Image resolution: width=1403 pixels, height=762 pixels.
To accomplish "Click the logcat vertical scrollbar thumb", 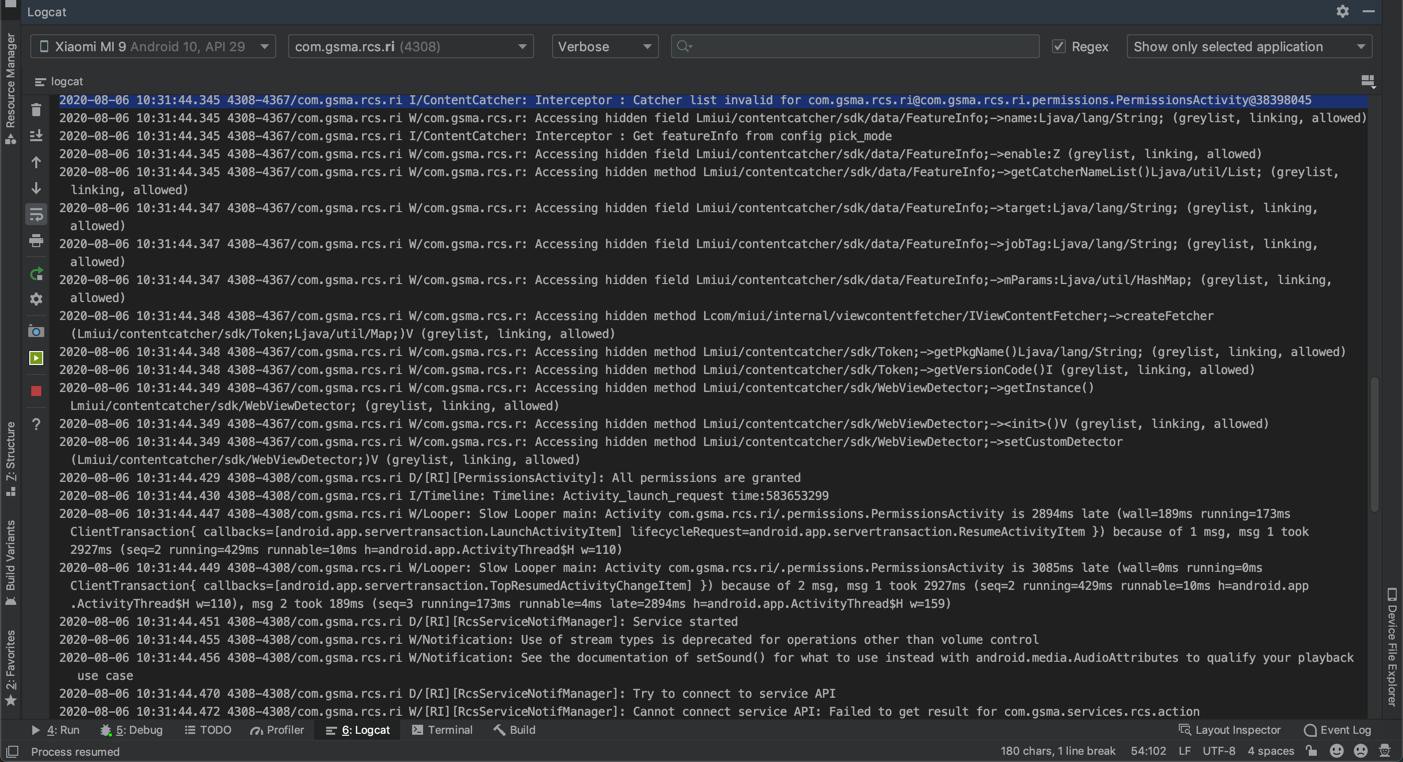I will click(1374, 444).
